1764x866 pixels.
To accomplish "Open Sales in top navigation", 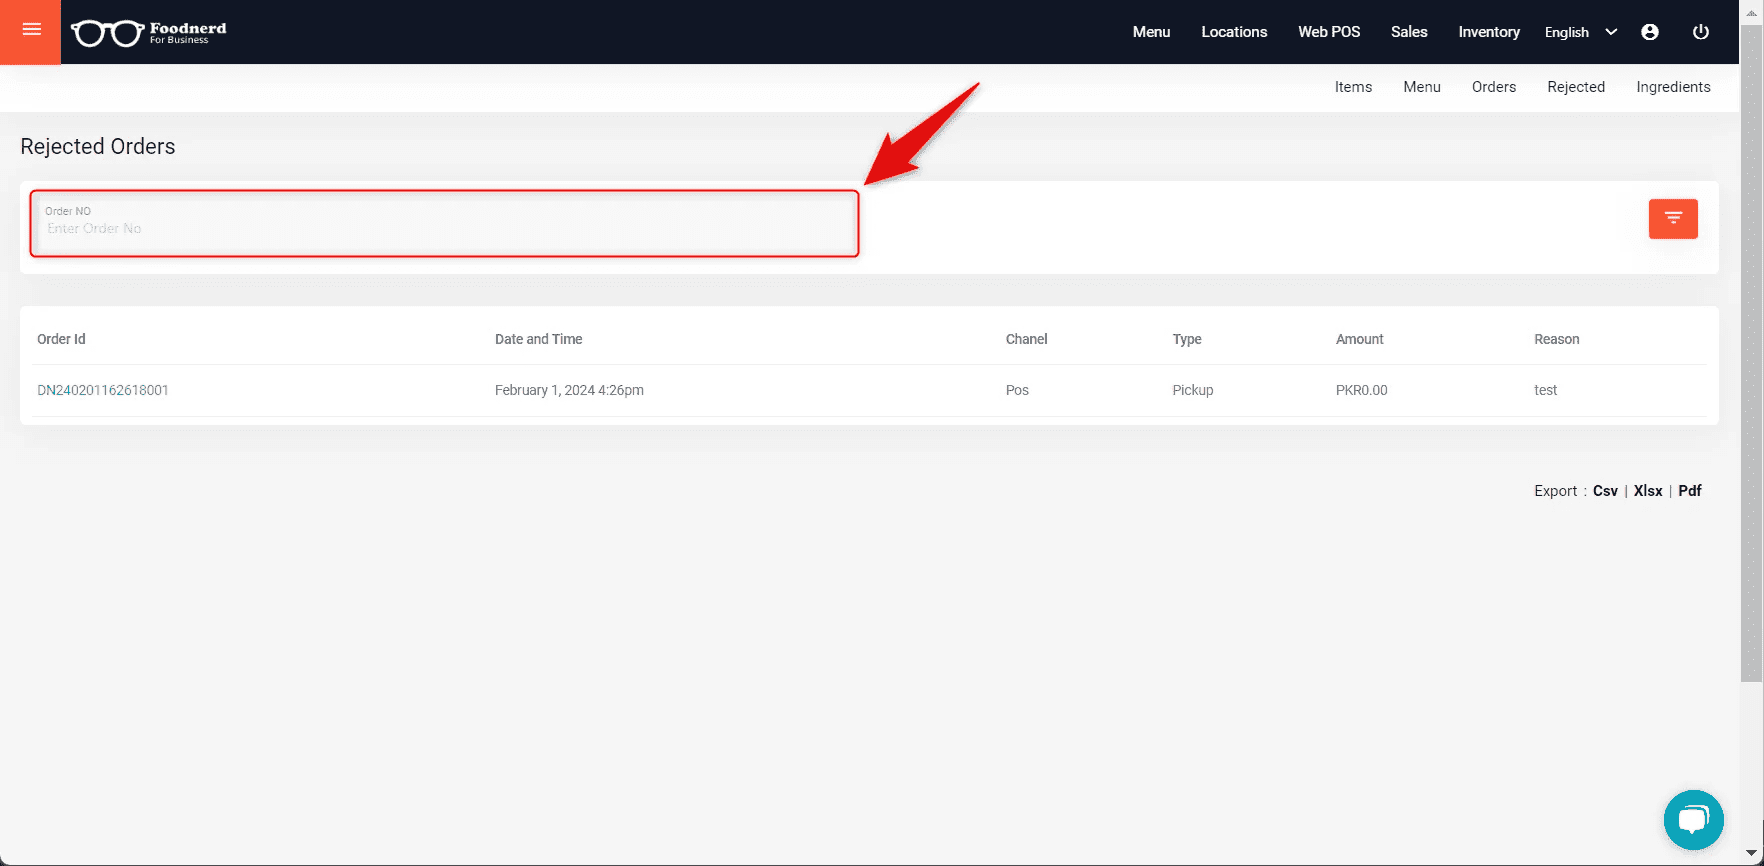I will [1409, 32].
